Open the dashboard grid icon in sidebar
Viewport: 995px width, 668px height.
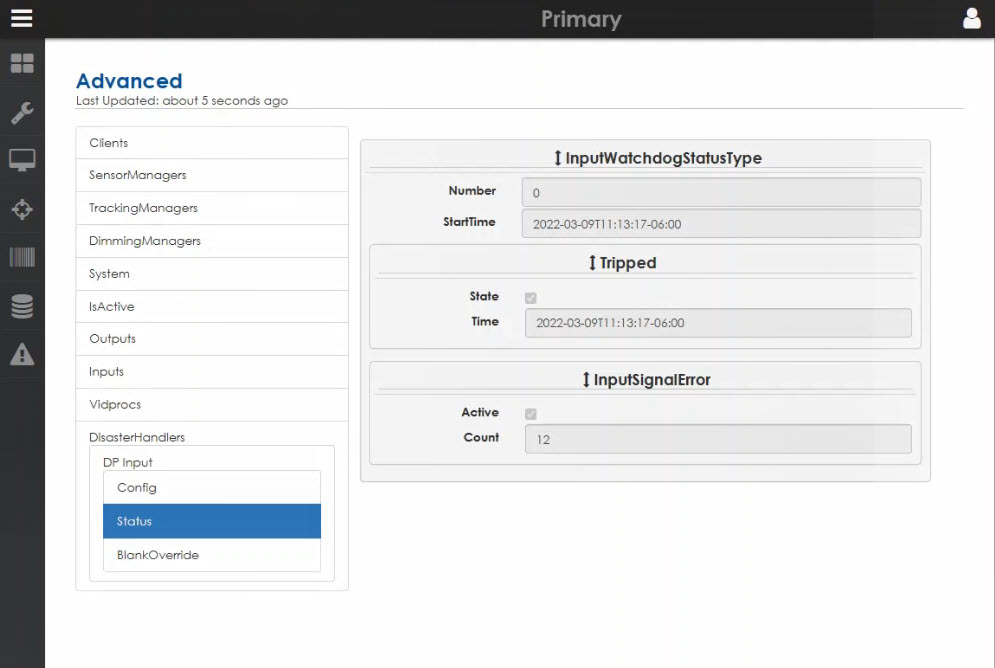[x=22, y=64]
